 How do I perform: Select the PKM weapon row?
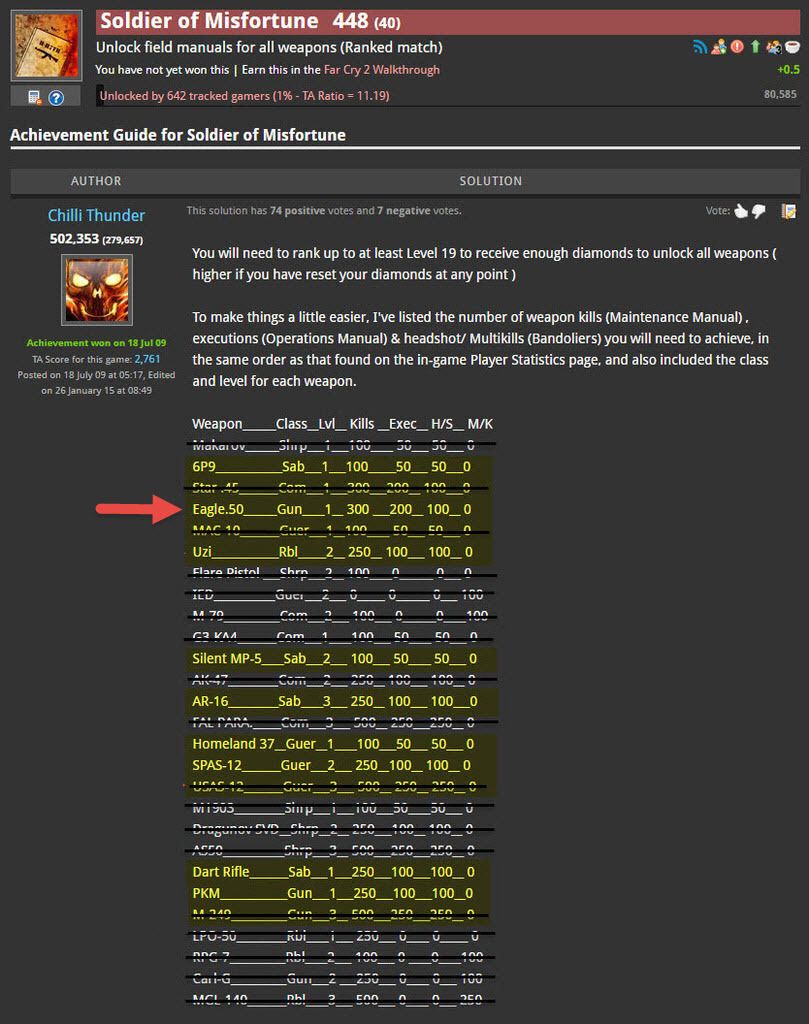pyautogui.click(x=332, y=893)
